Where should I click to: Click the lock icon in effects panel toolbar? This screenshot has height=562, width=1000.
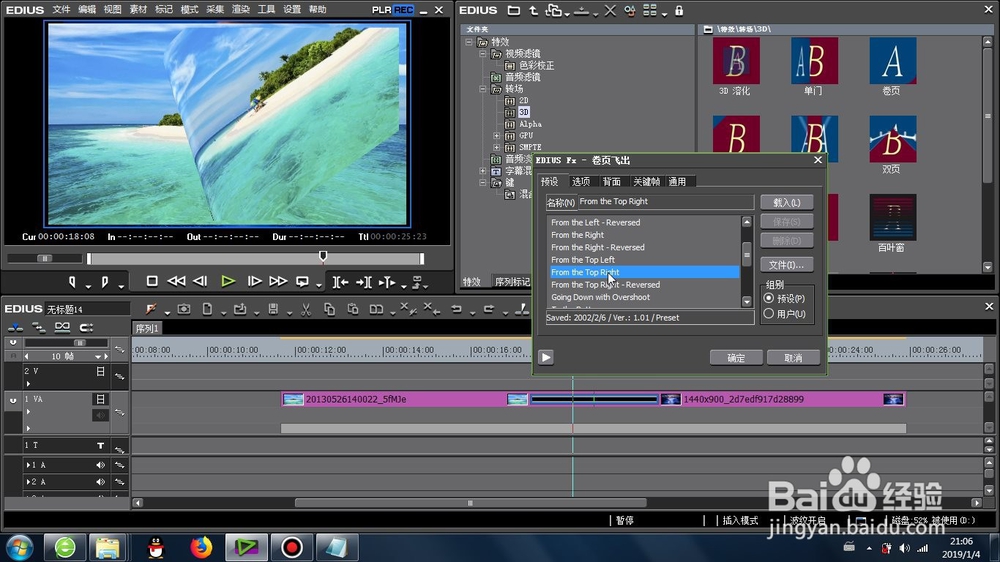pos(680,10)
